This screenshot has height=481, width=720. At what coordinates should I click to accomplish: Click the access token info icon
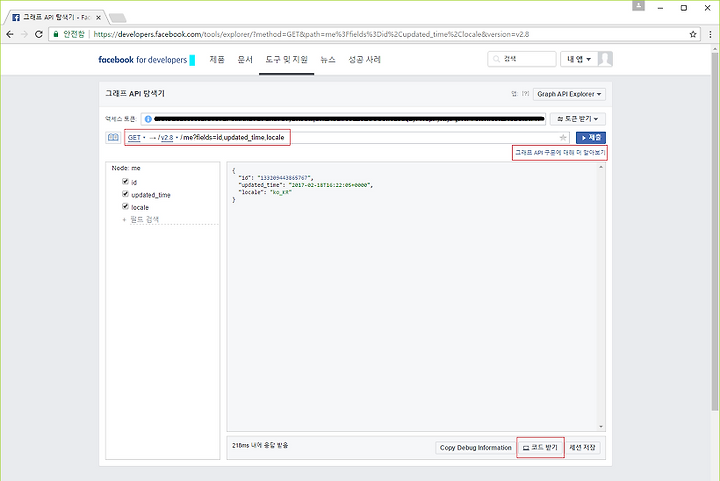[148, 119]
